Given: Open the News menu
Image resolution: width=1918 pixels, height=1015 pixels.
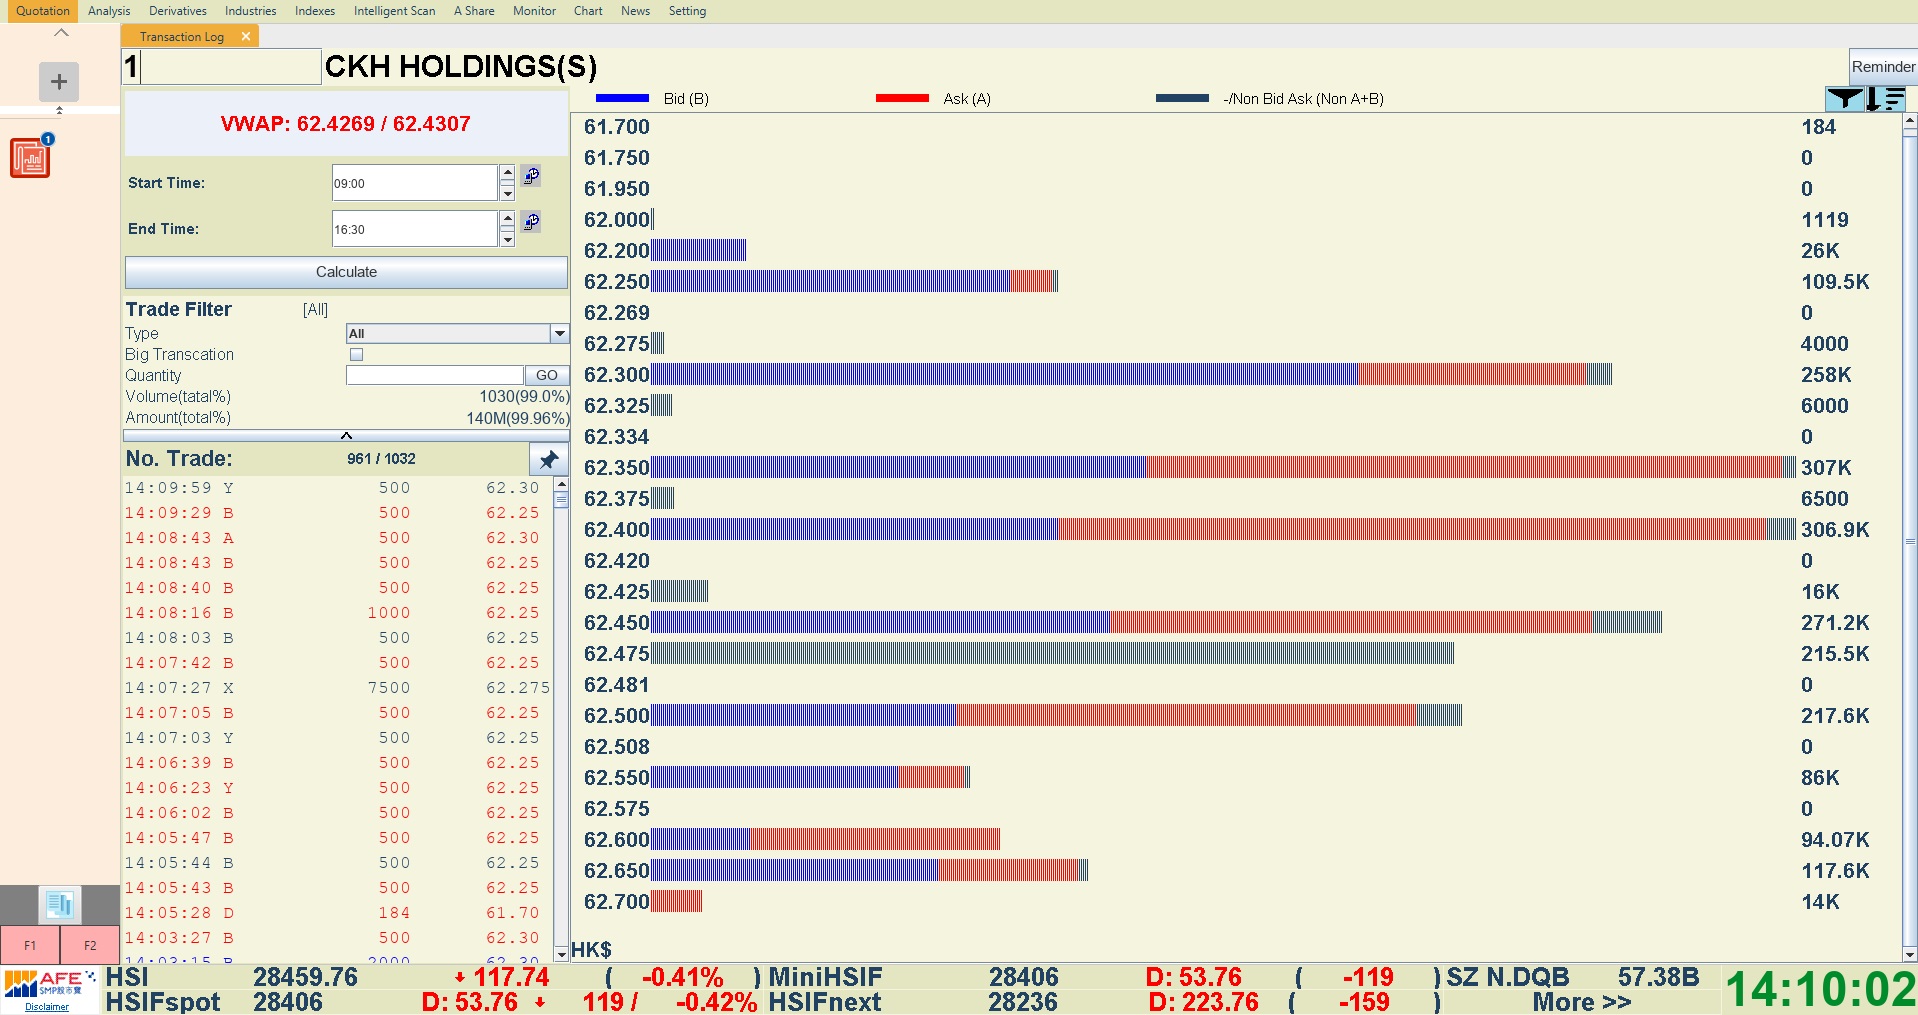Looking at the screenshot, I should (x=635, y=11).
